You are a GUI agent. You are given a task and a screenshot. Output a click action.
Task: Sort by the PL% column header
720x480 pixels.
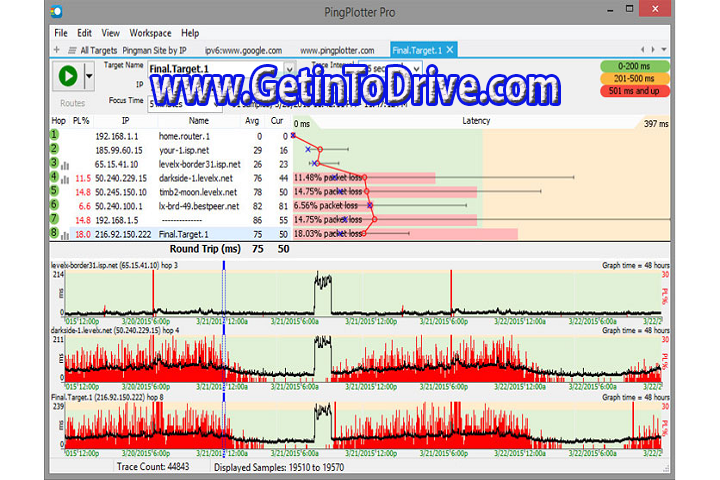[81, 121]
